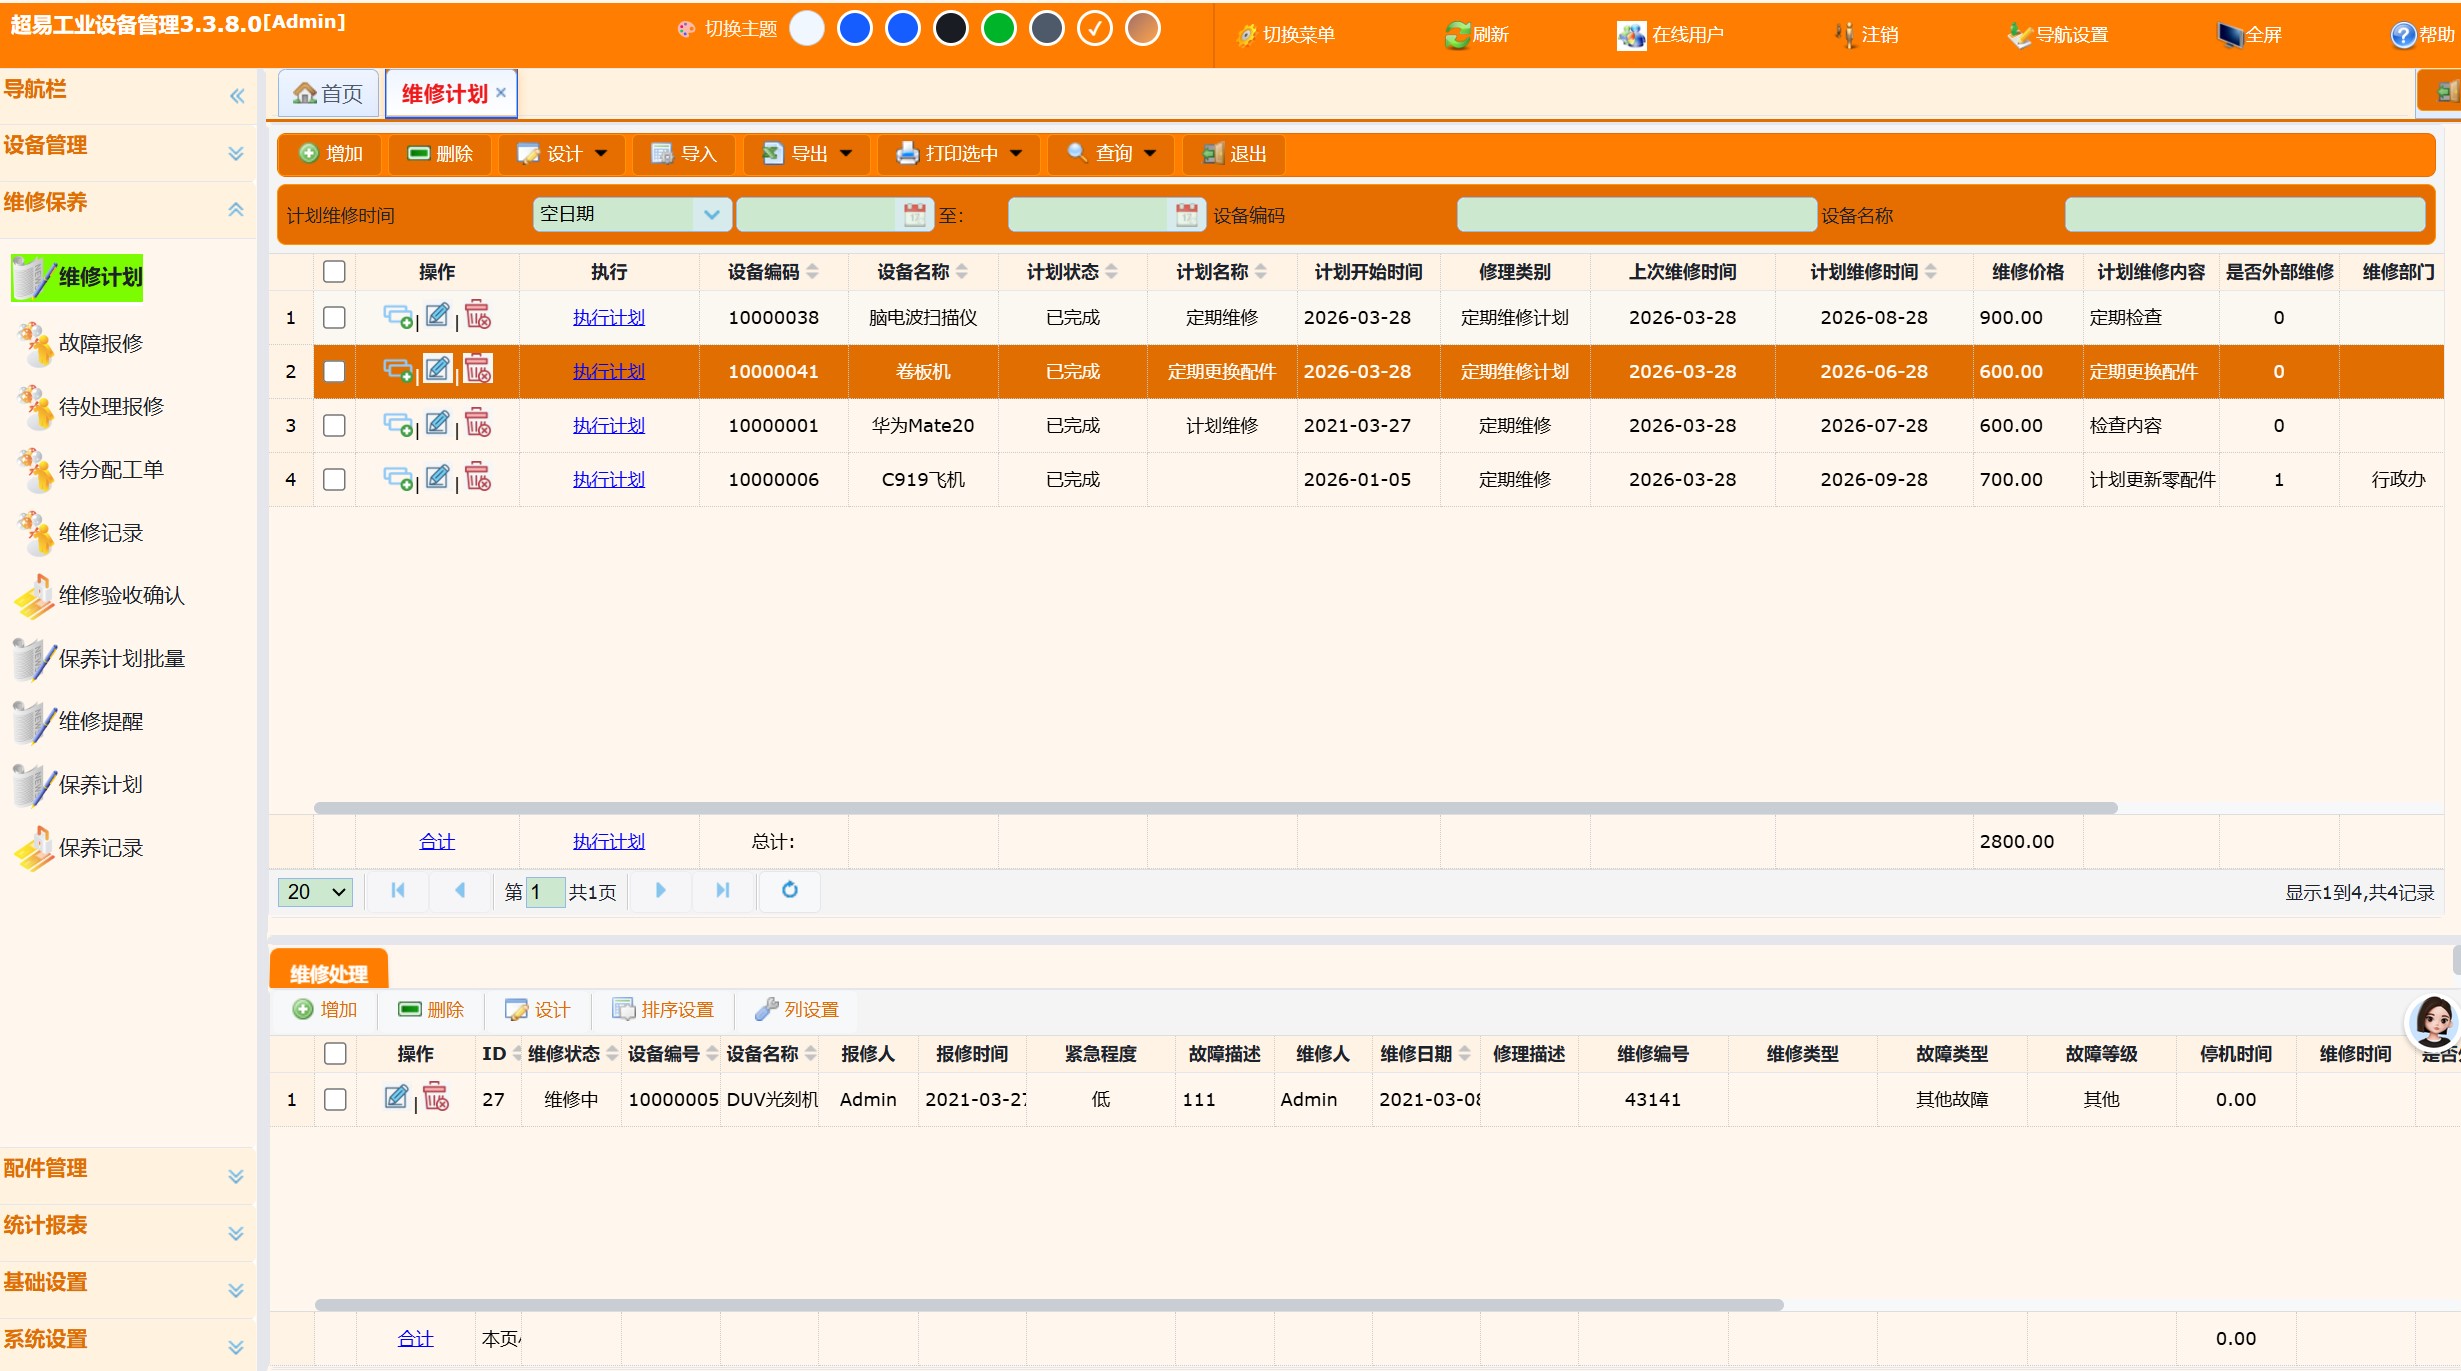Open the page size dropdown showing 20
This screenshot has height=1371, width=2461.
pyautogui.click(x=315, y=891)
